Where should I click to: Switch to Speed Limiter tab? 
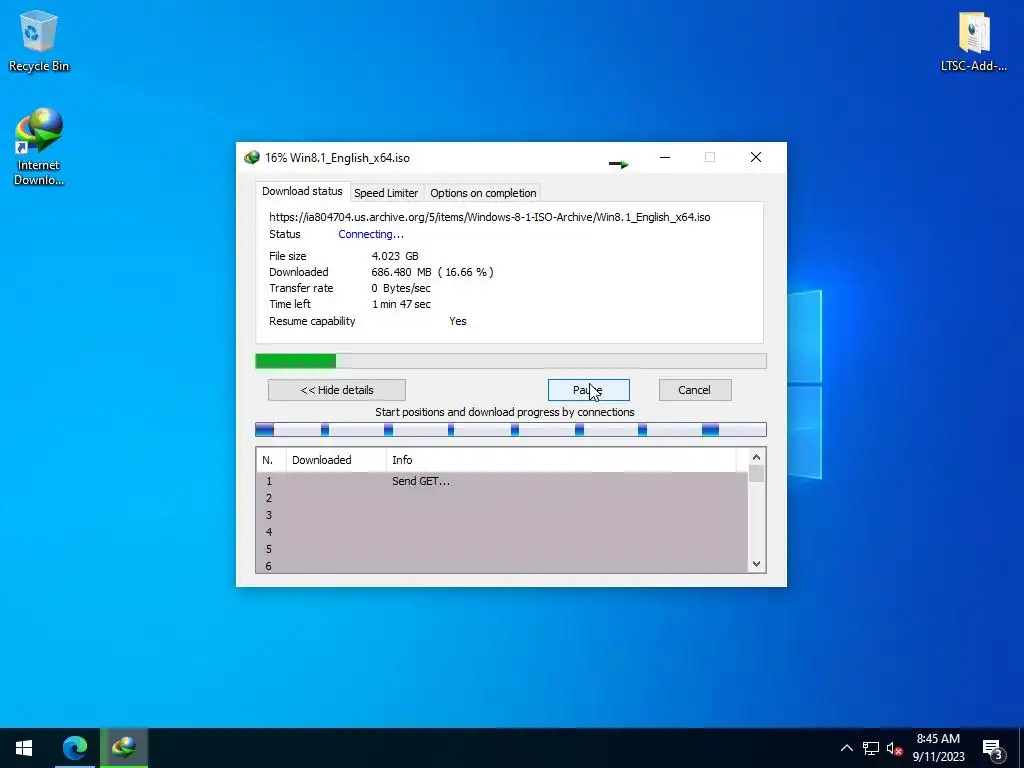point(386,193)
